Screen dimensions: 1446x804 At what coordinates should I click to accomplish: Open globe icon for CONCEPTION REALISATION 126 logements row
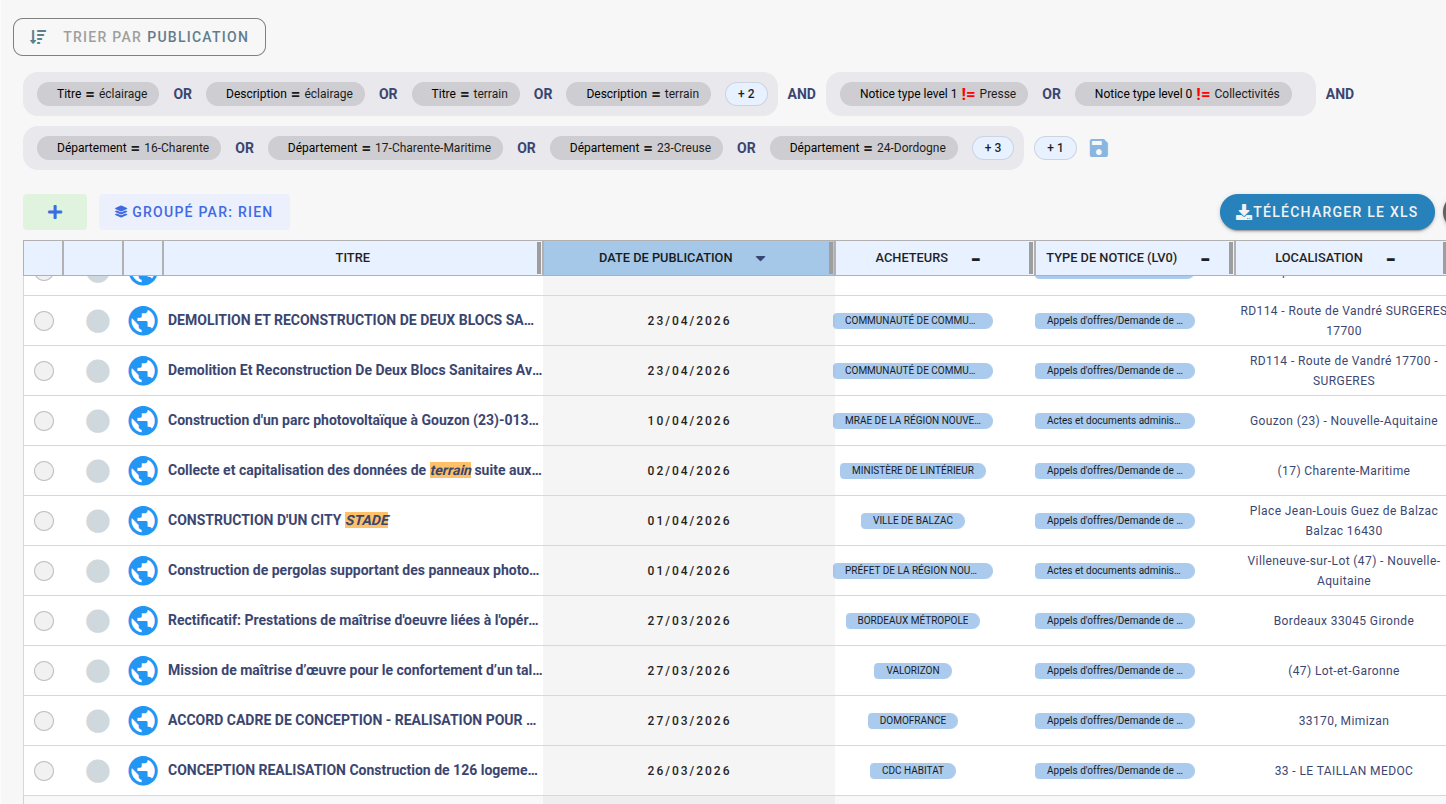(143, 770)
